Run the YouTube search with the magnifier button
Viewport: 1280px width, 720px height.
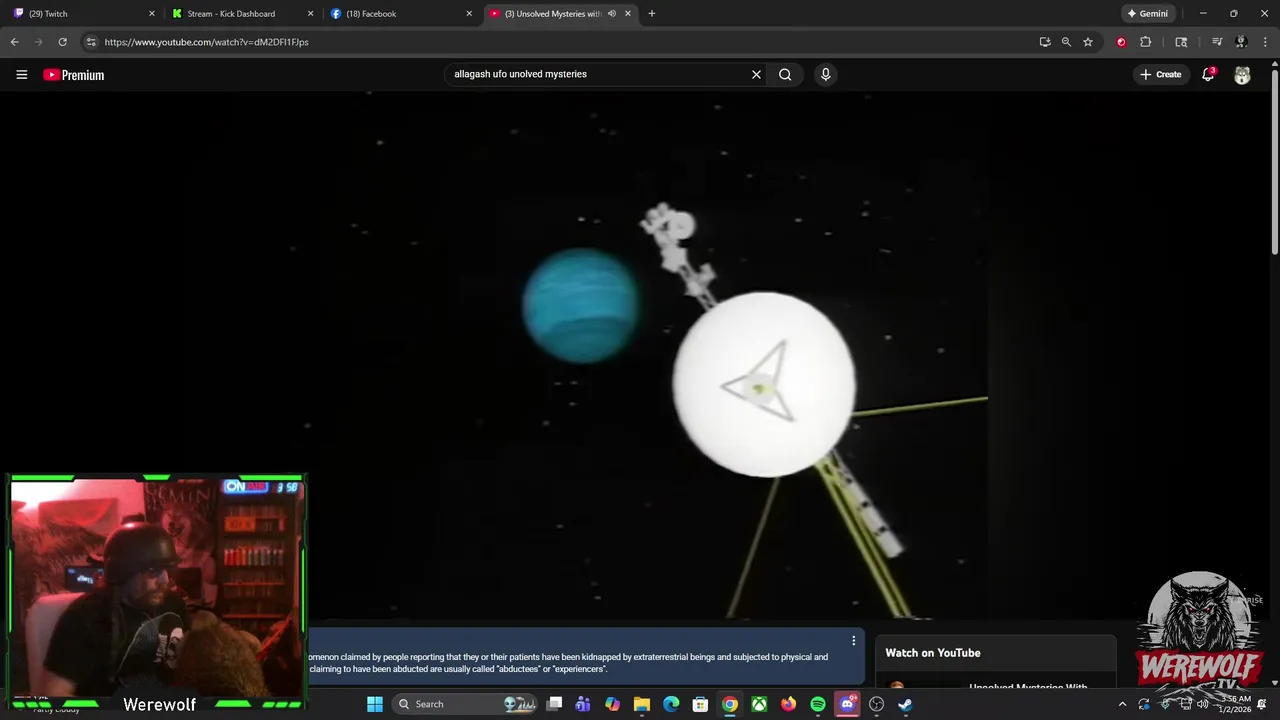(x=785, y=74)
